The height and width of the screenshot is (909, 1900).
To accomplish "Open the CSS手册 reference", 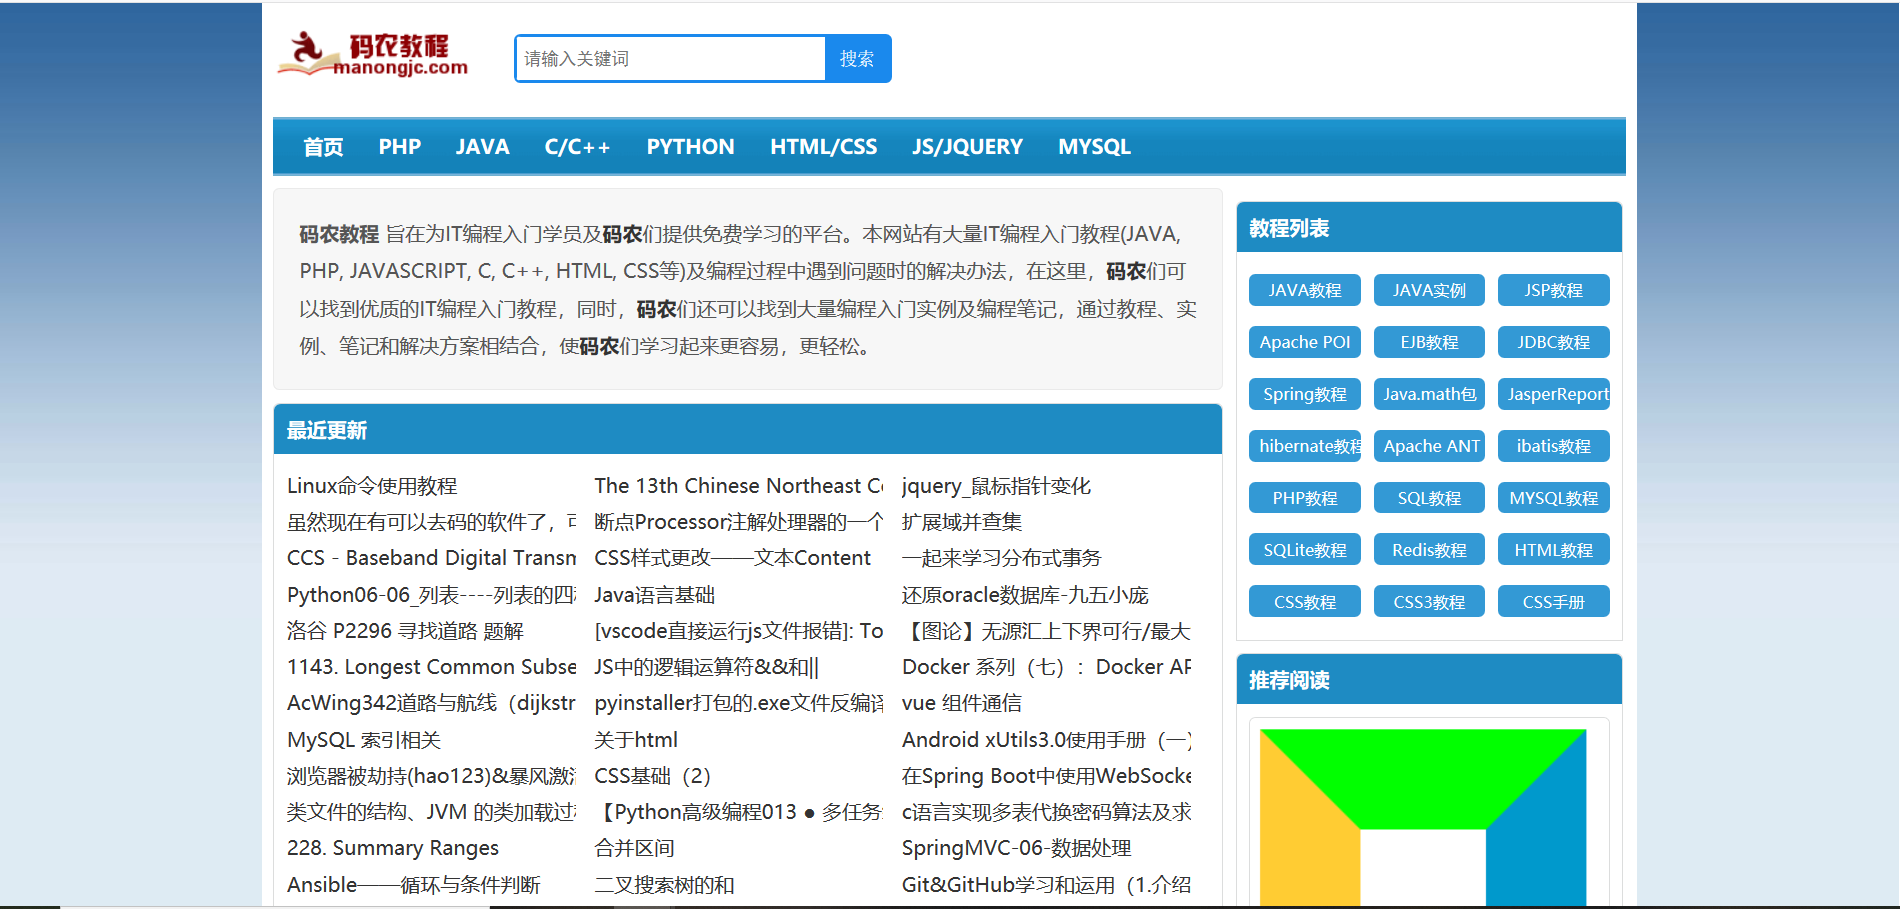I will tap(1553, 601).
